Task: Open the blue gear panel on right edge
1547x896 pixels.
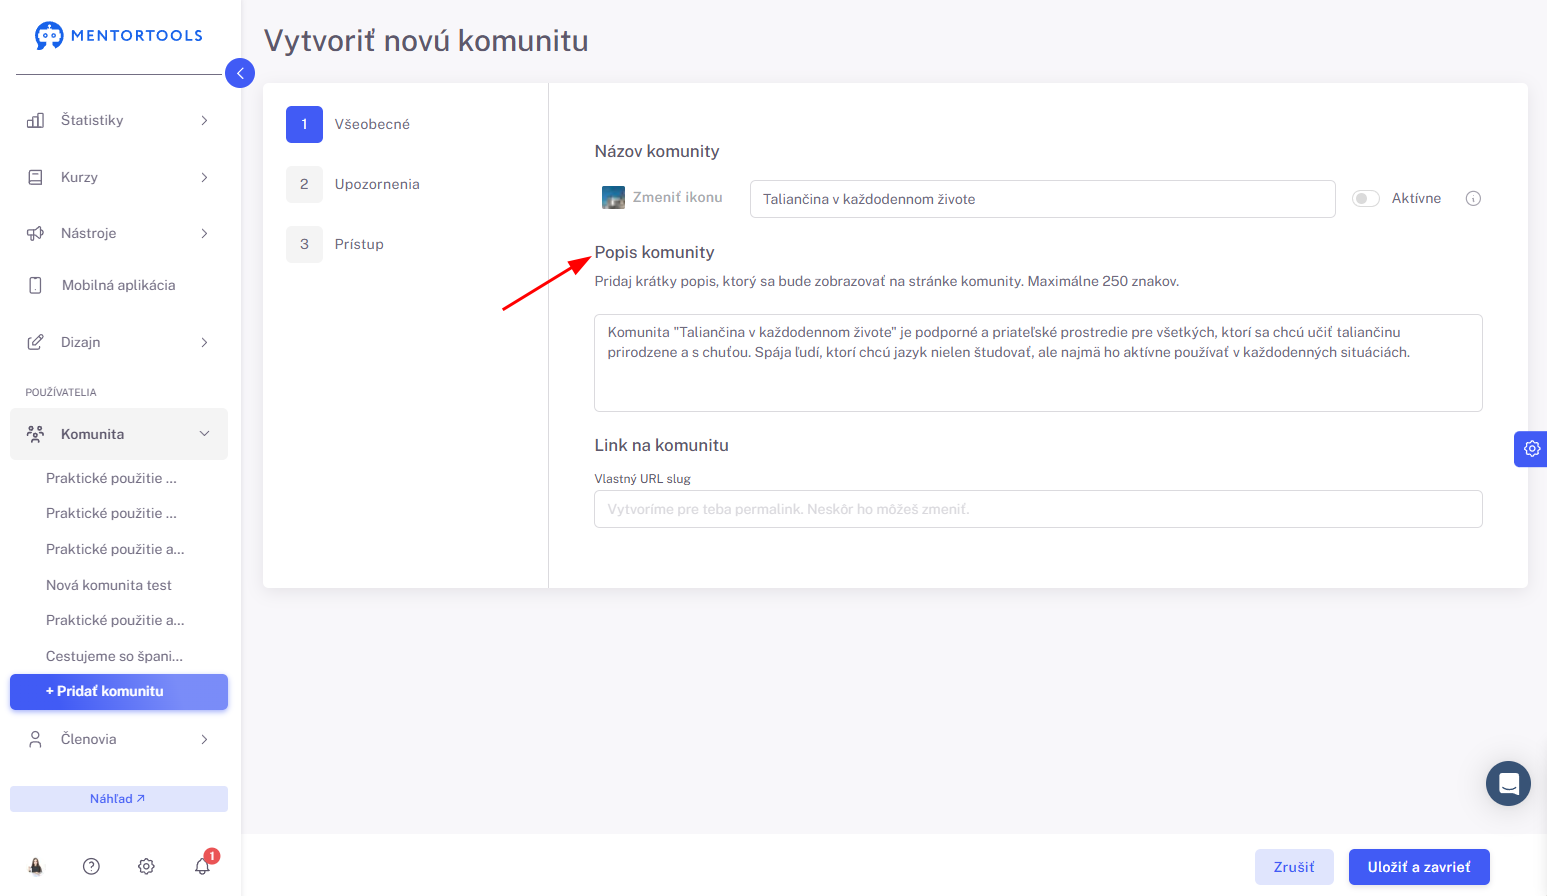Action: (1531, 449)
